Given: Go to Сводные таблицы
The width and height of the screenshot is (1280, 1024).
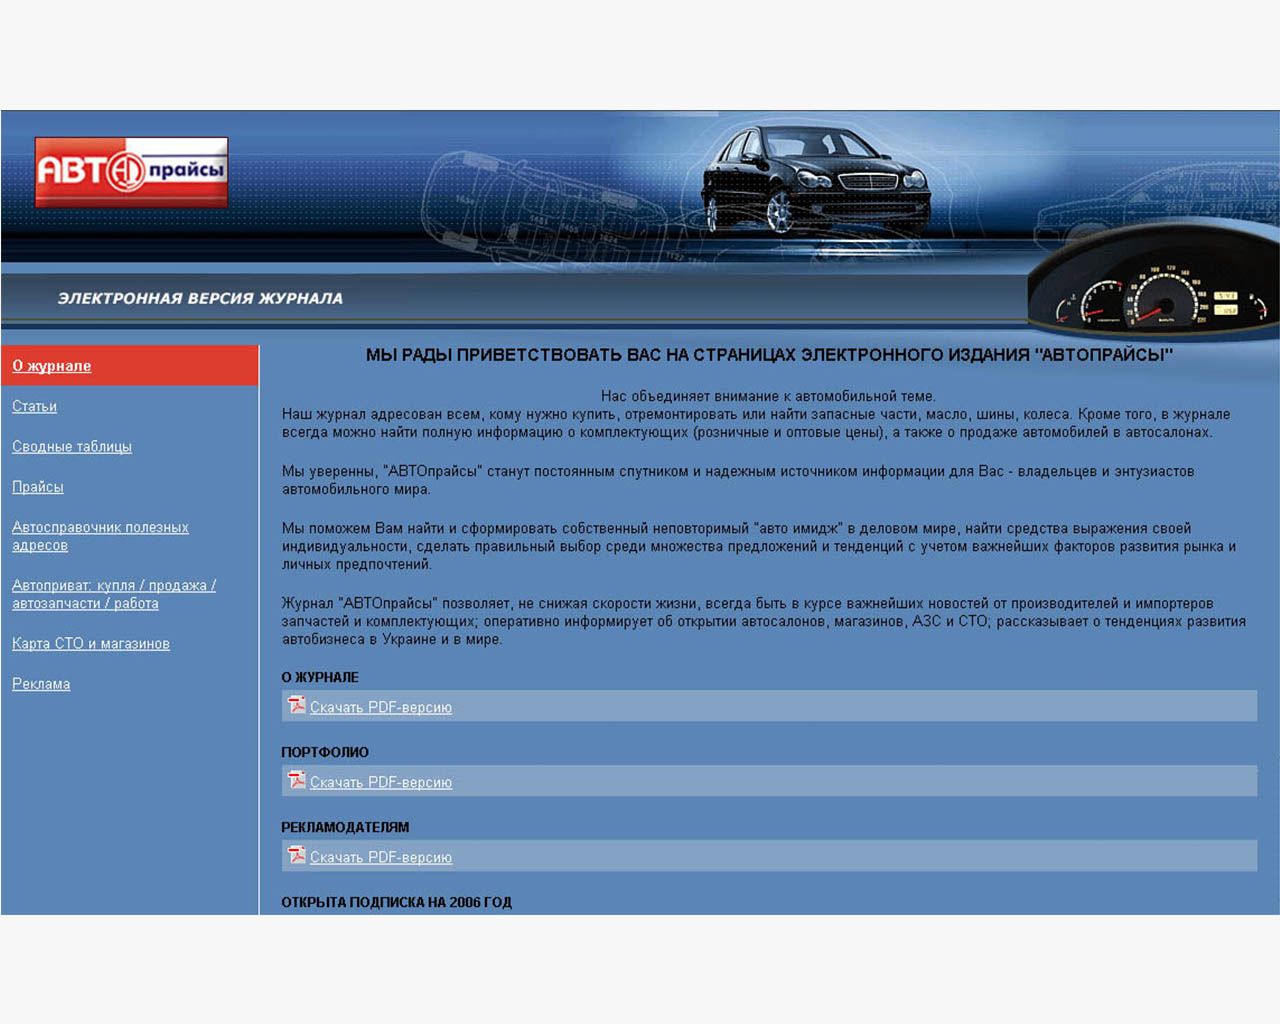Looking at the screenshot, I should pos(72,446).
